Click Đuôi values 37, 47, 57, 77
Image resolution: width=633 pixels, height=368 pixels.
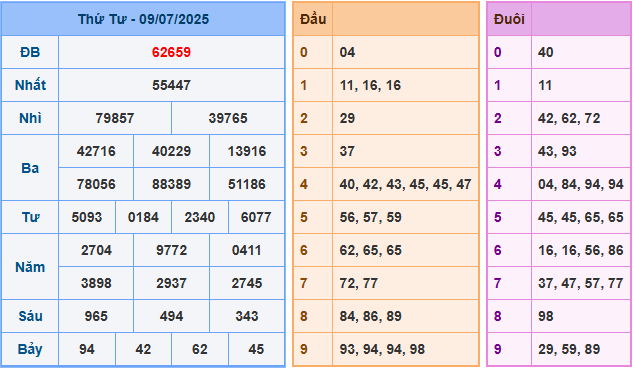tap(581, 284)
